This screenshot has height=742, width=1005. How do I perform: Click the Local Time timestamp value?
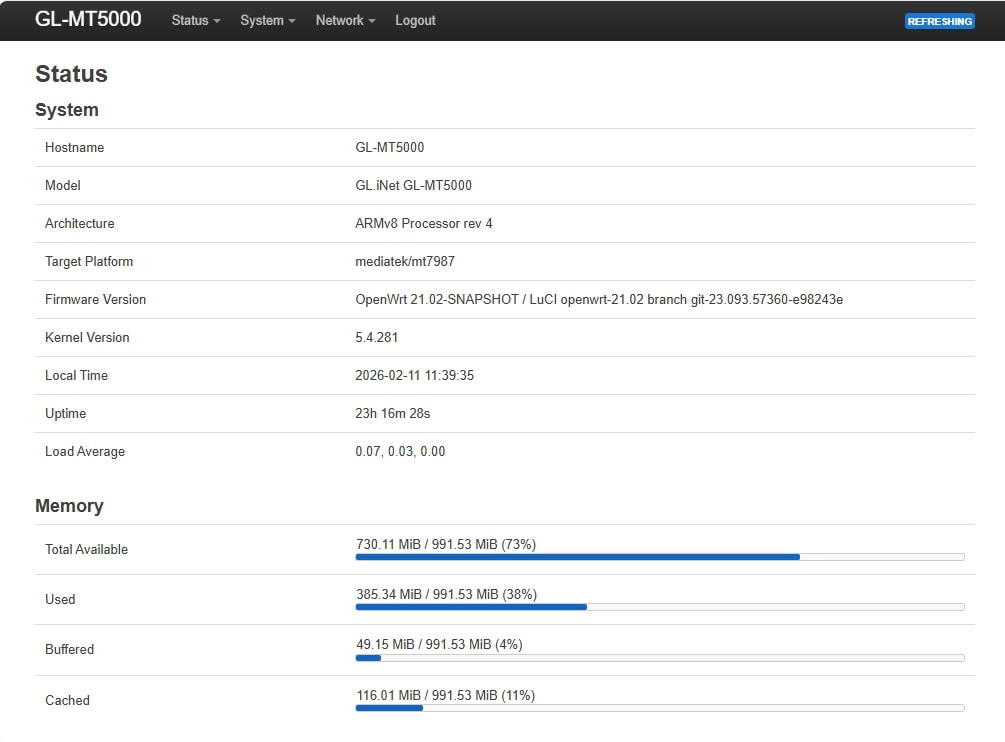click(x=414, y=375)
